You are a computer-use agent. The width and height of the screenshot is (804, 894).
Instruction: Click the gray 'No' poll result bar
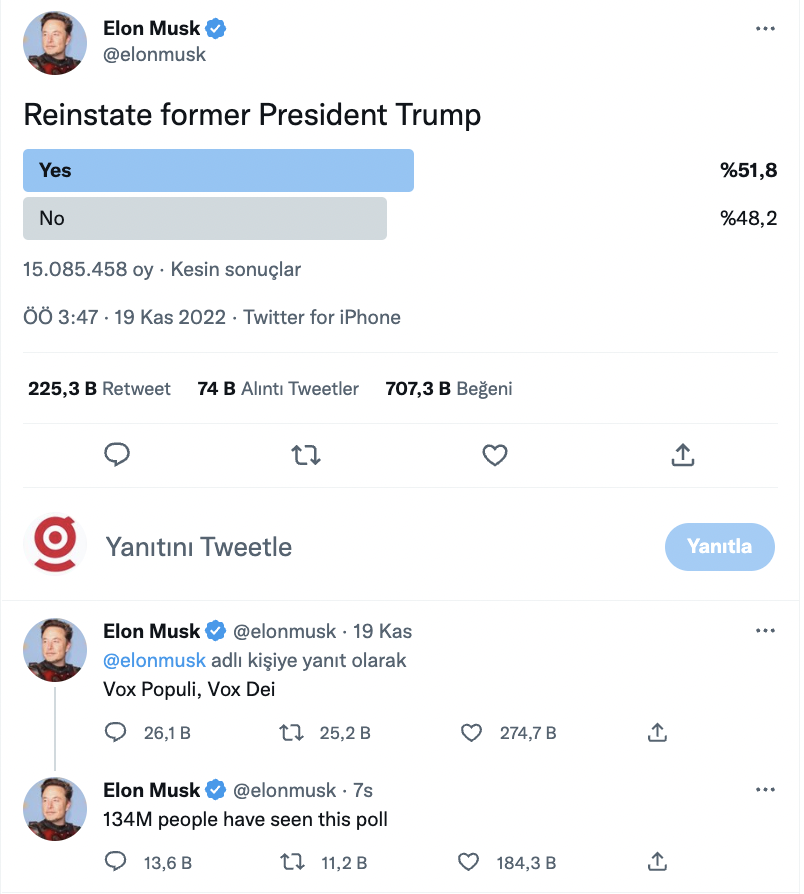tap(205, 218)
